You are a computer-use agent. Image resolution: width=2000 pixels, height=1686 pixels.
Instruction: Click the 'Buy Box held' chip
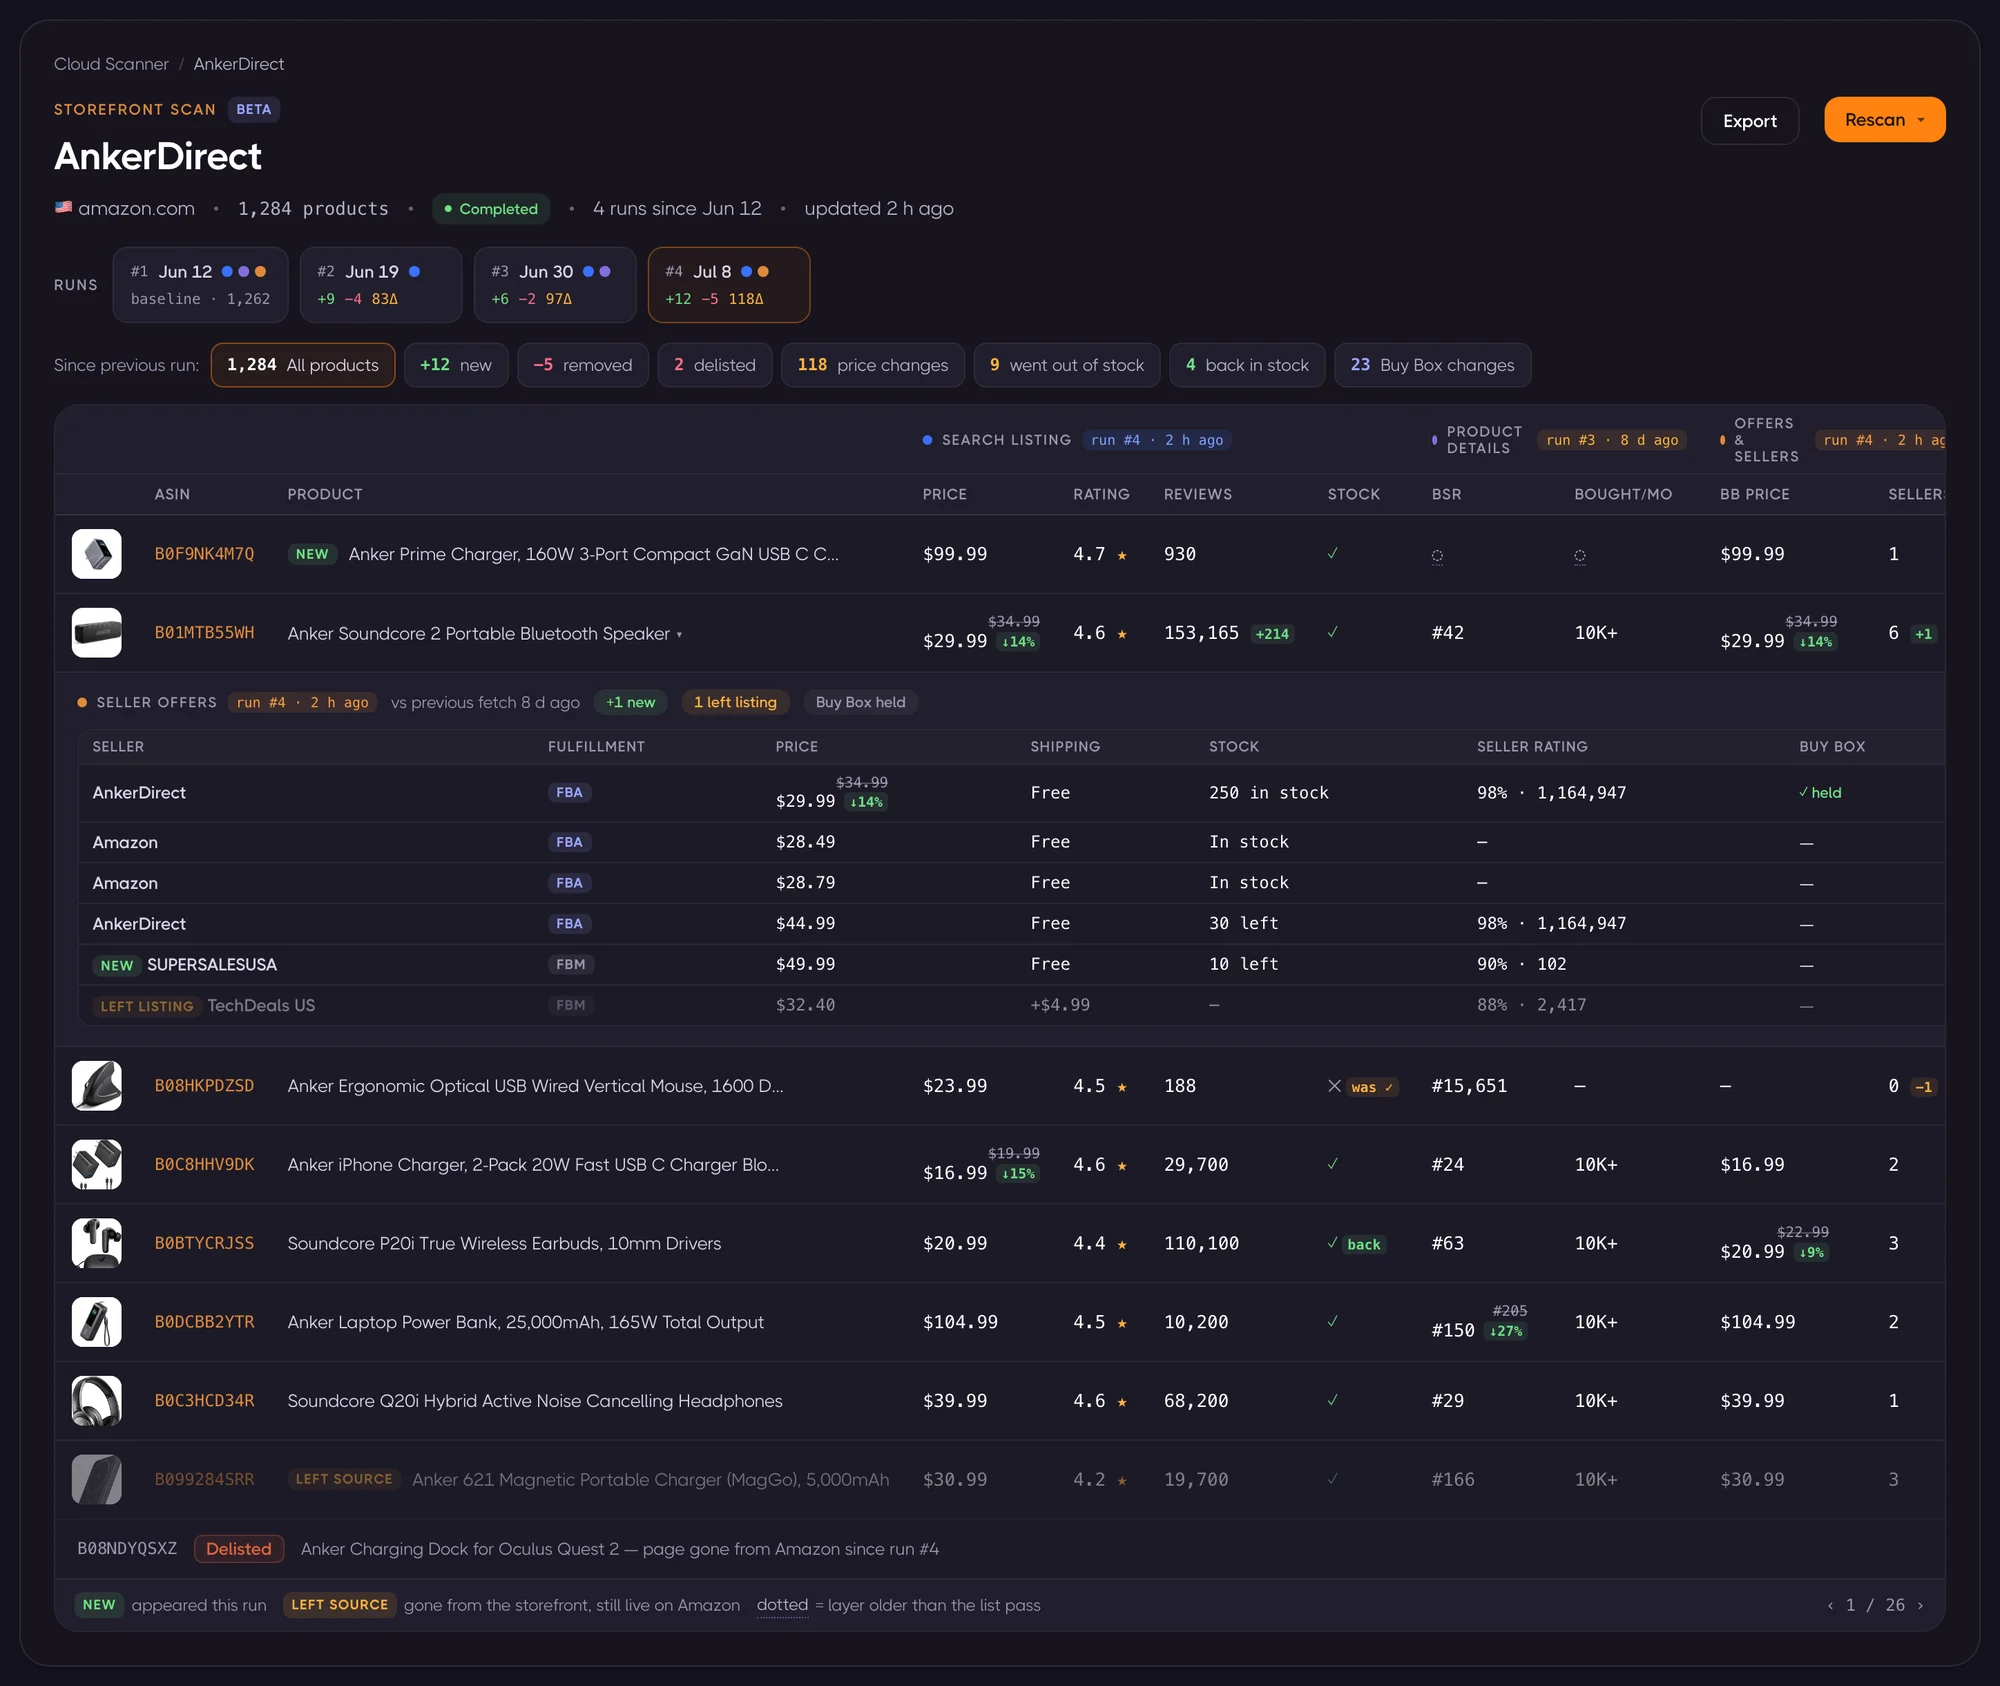[860, 703]
